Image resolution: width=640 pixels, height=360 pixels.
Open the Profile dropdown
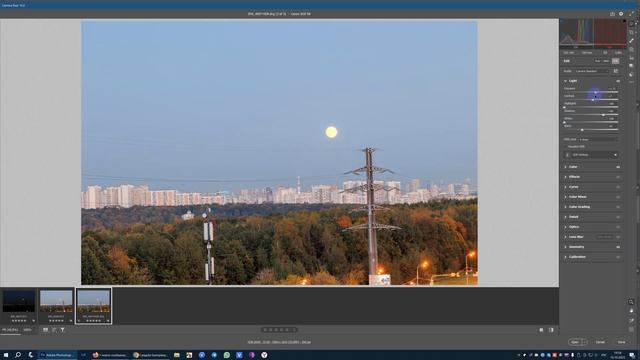tap(592, 71)
